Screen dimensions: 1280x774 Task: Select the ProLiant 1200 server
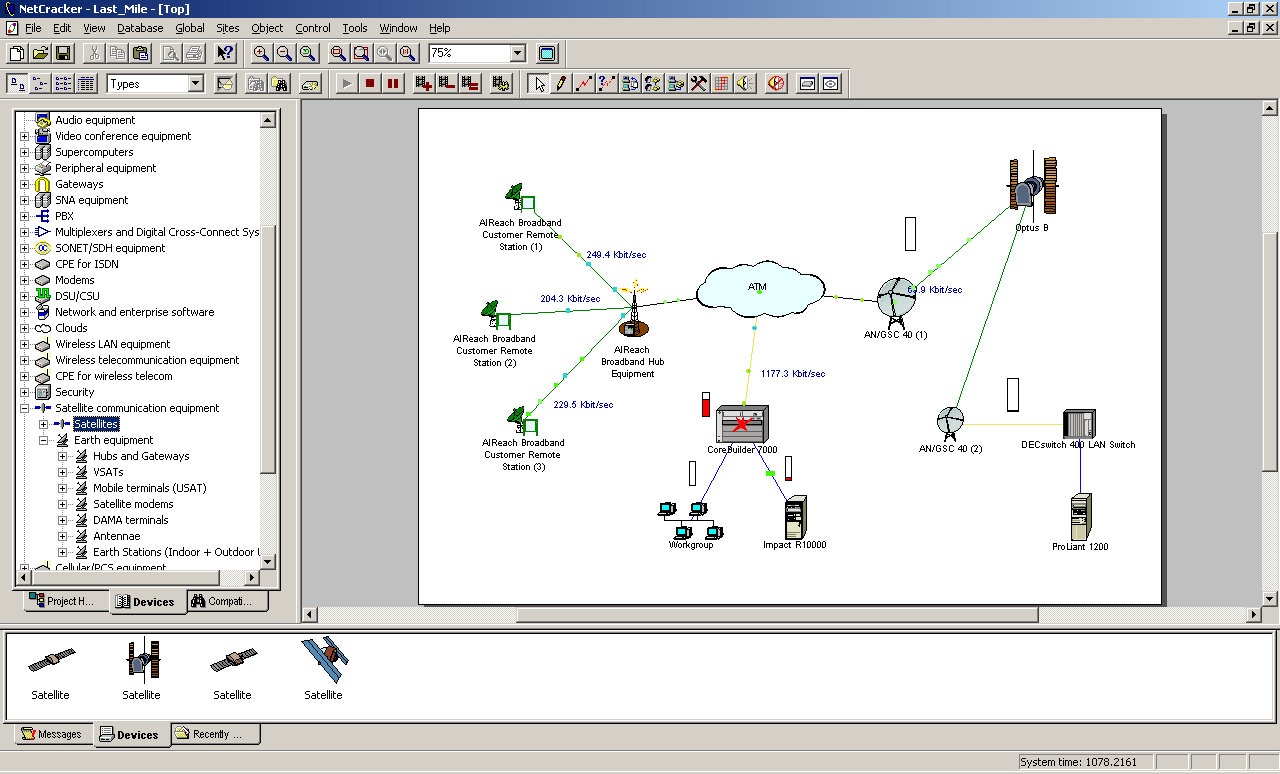pyautogui.click(x=1080, y=517)
